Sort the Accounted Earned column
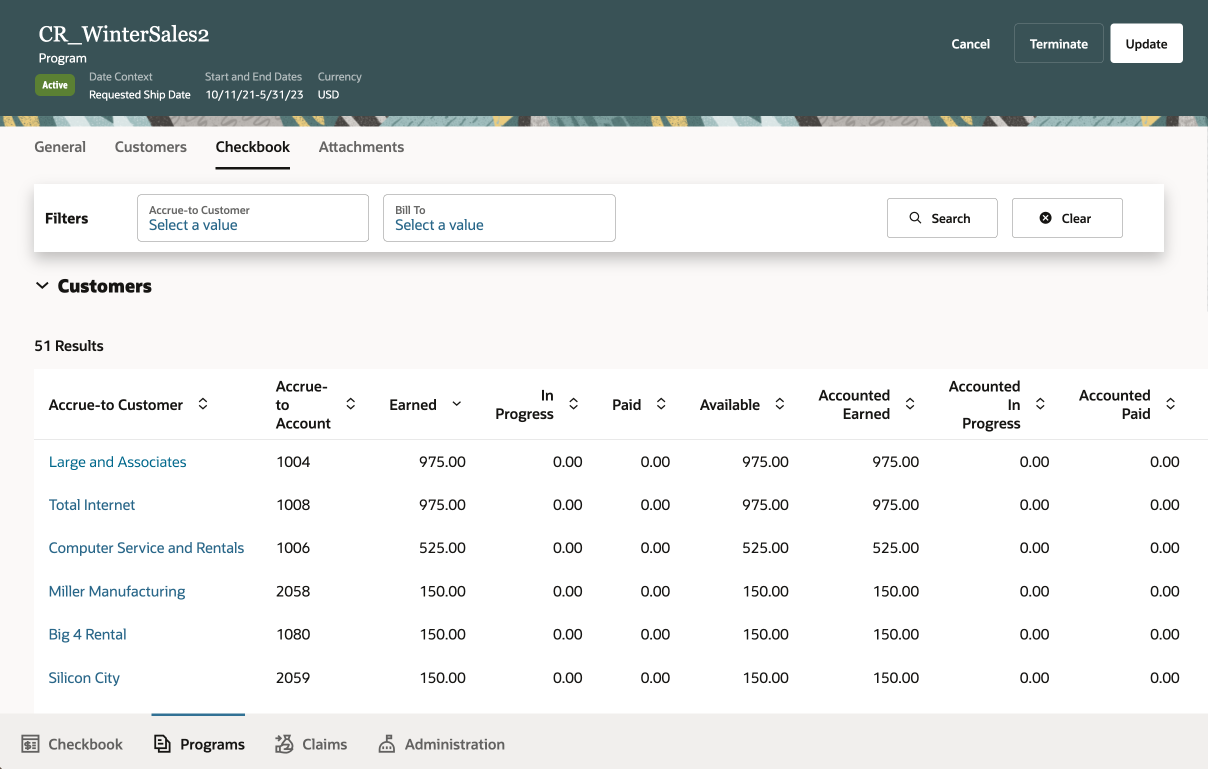The image size is (1208, 769). (x=910, y=404)
